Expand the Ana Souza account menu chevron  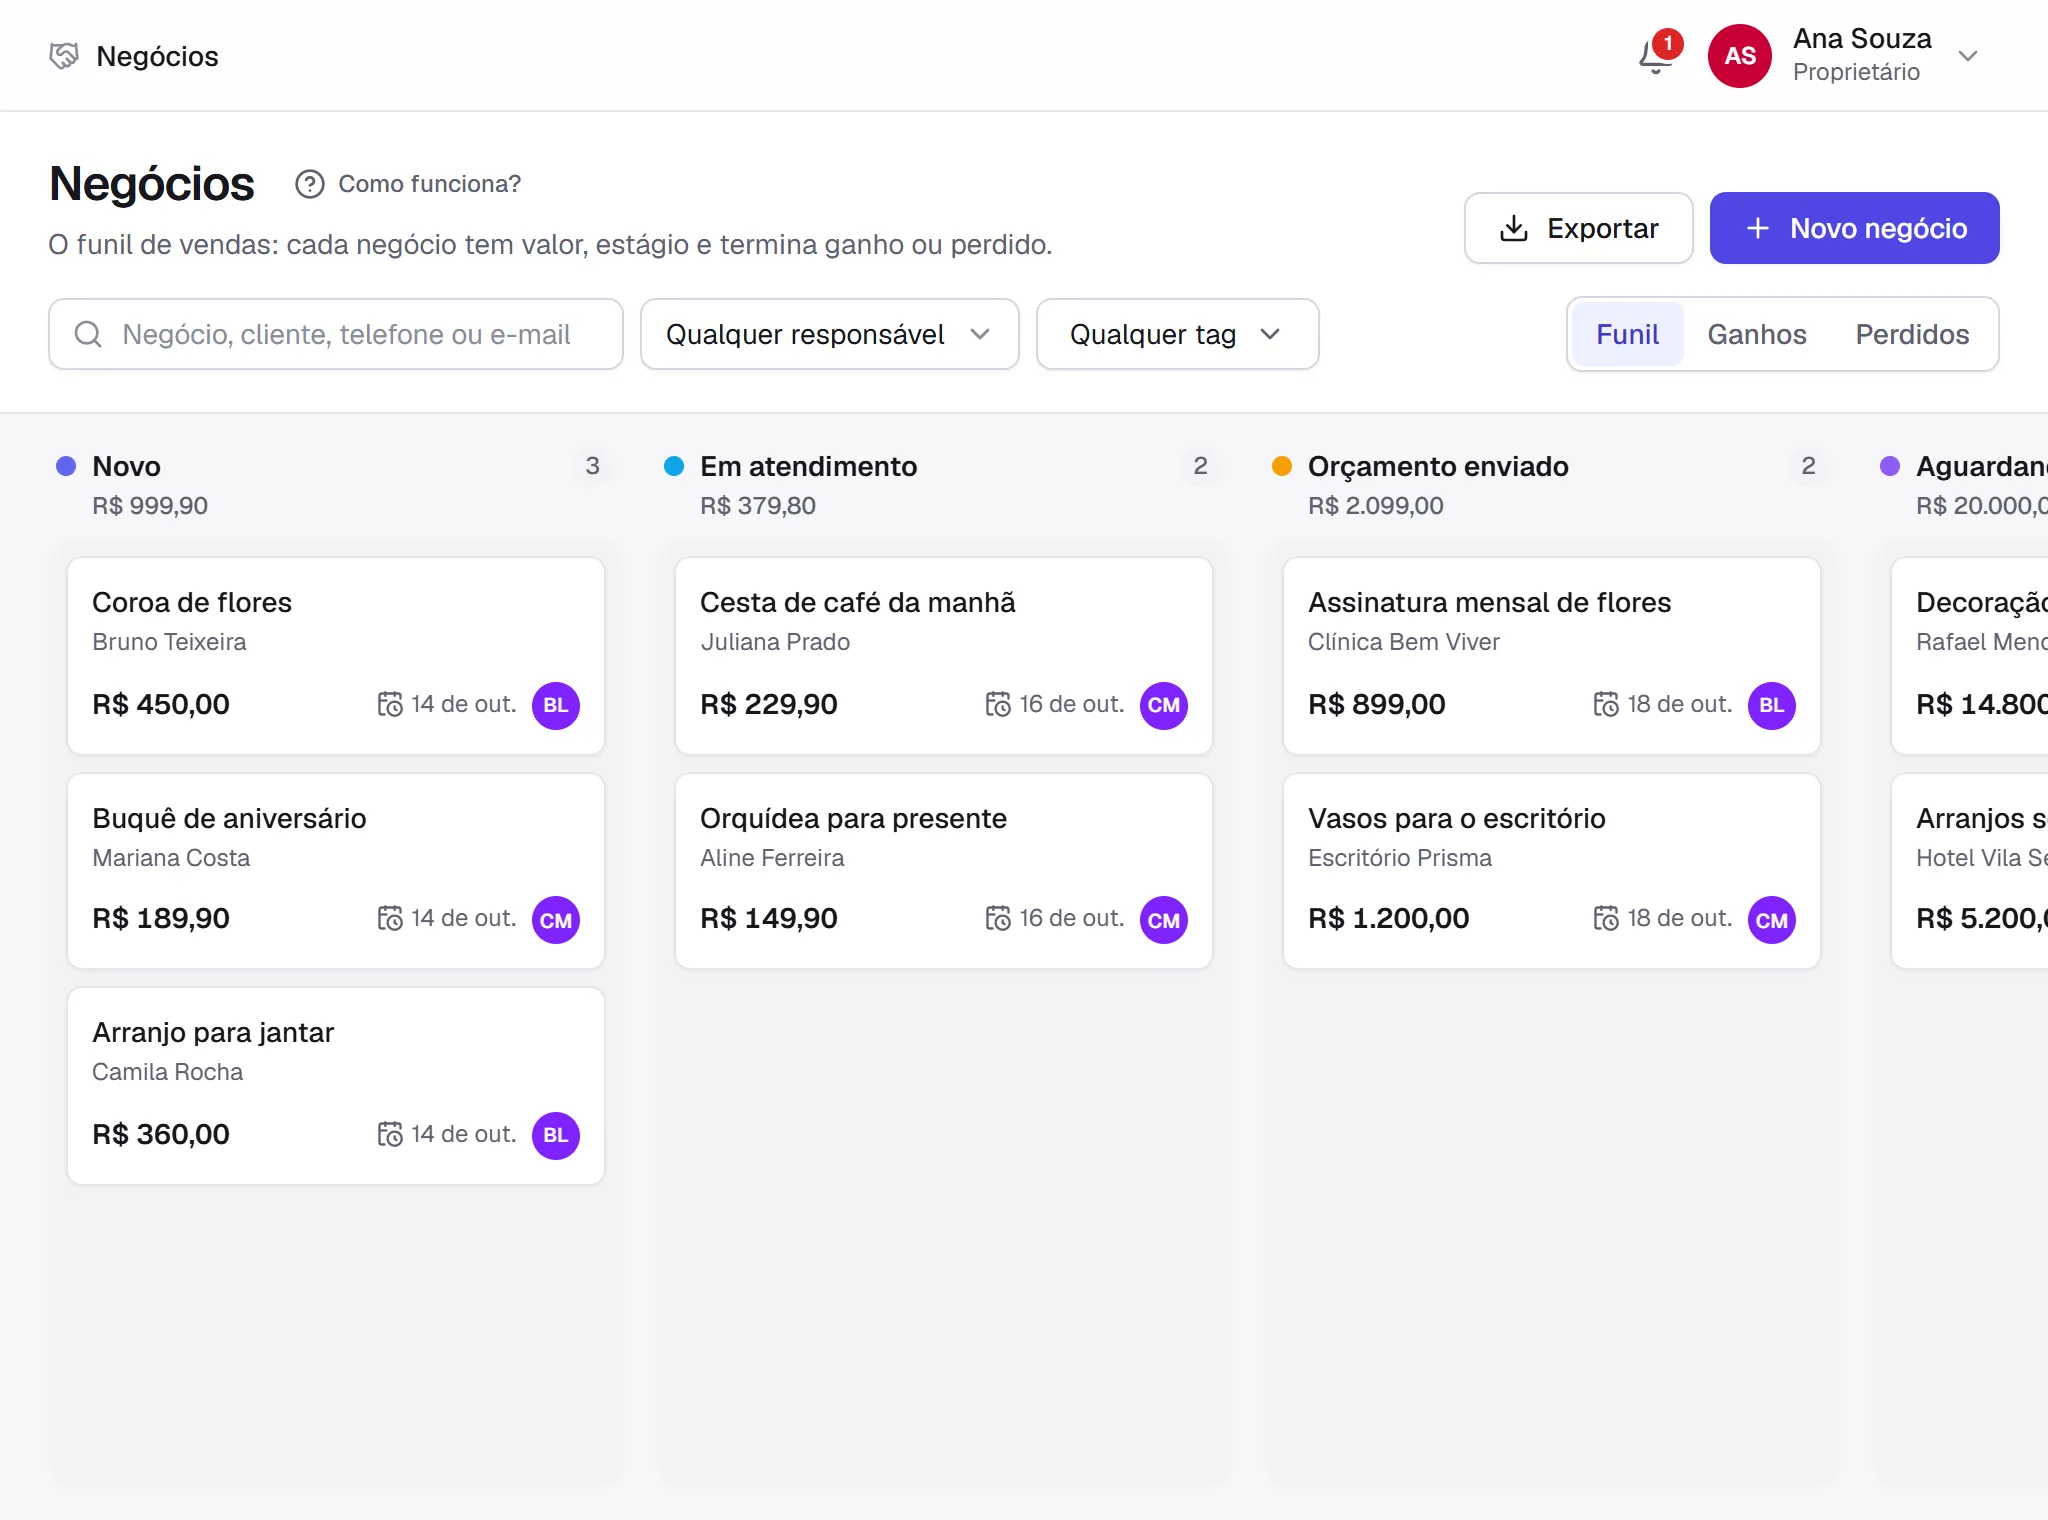coord(1968,56)
